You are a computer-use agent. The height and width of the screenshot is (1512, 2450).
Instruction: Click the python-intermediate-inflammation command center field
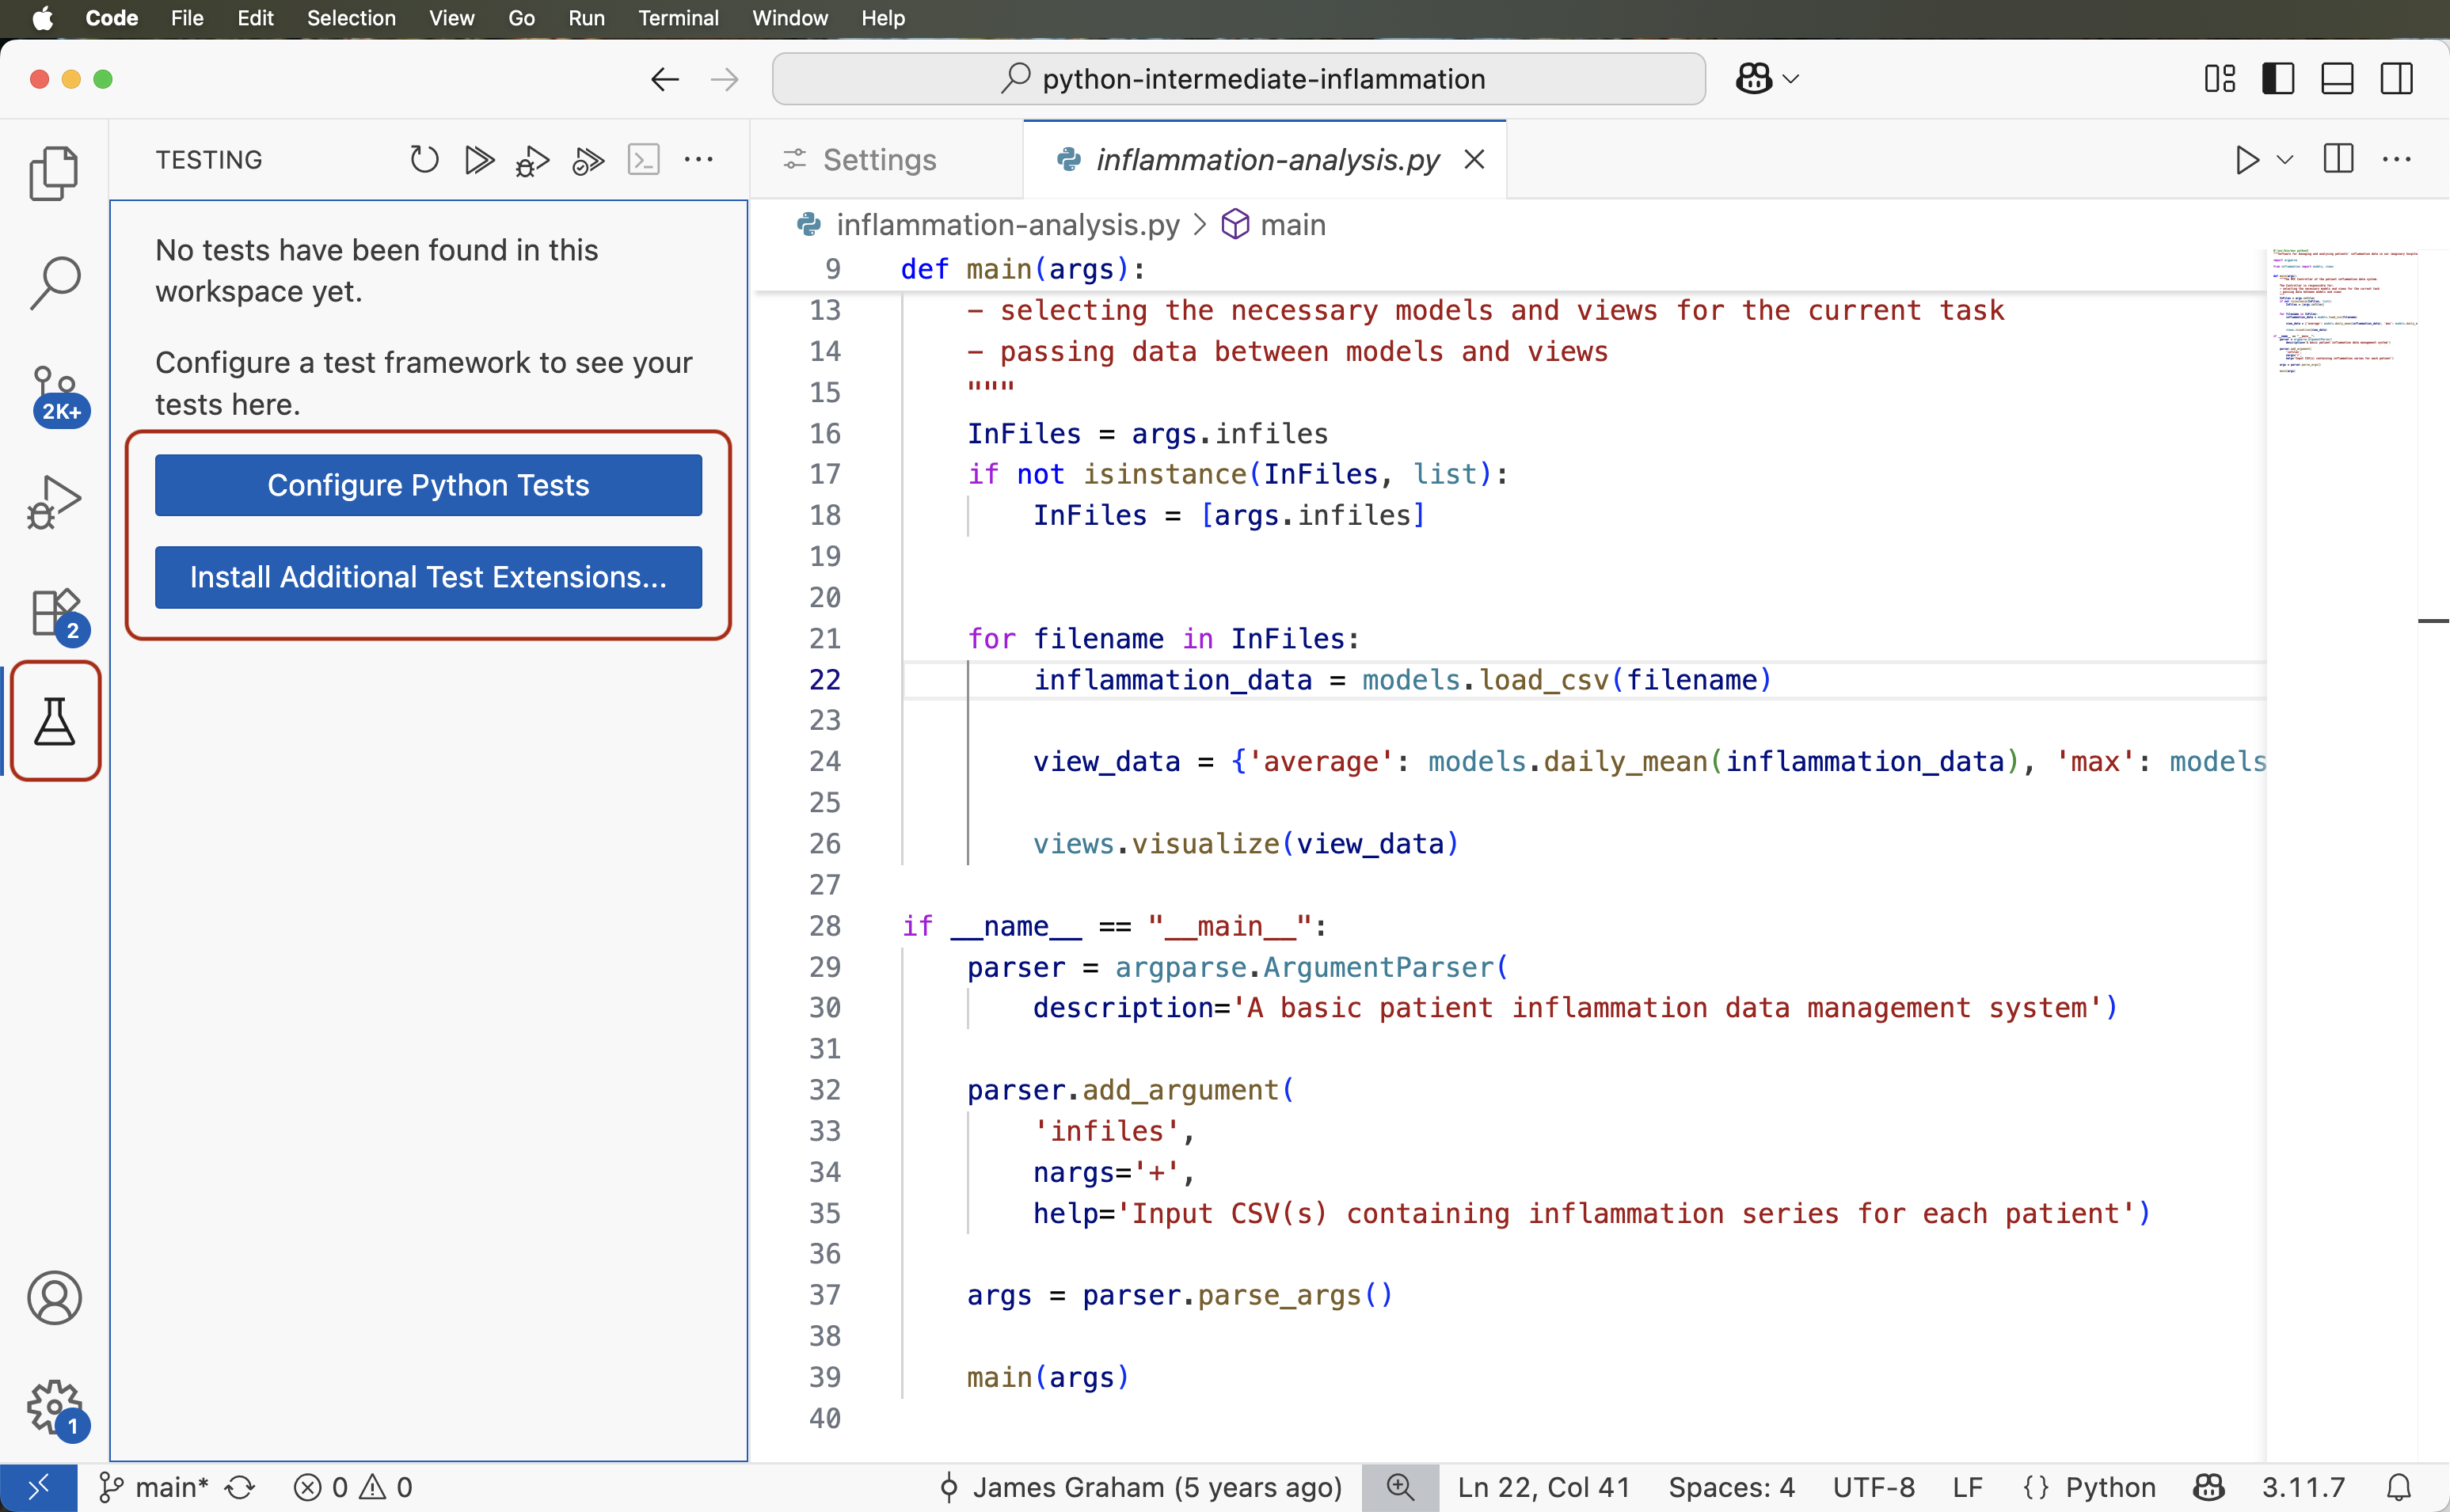point(1237,78)
